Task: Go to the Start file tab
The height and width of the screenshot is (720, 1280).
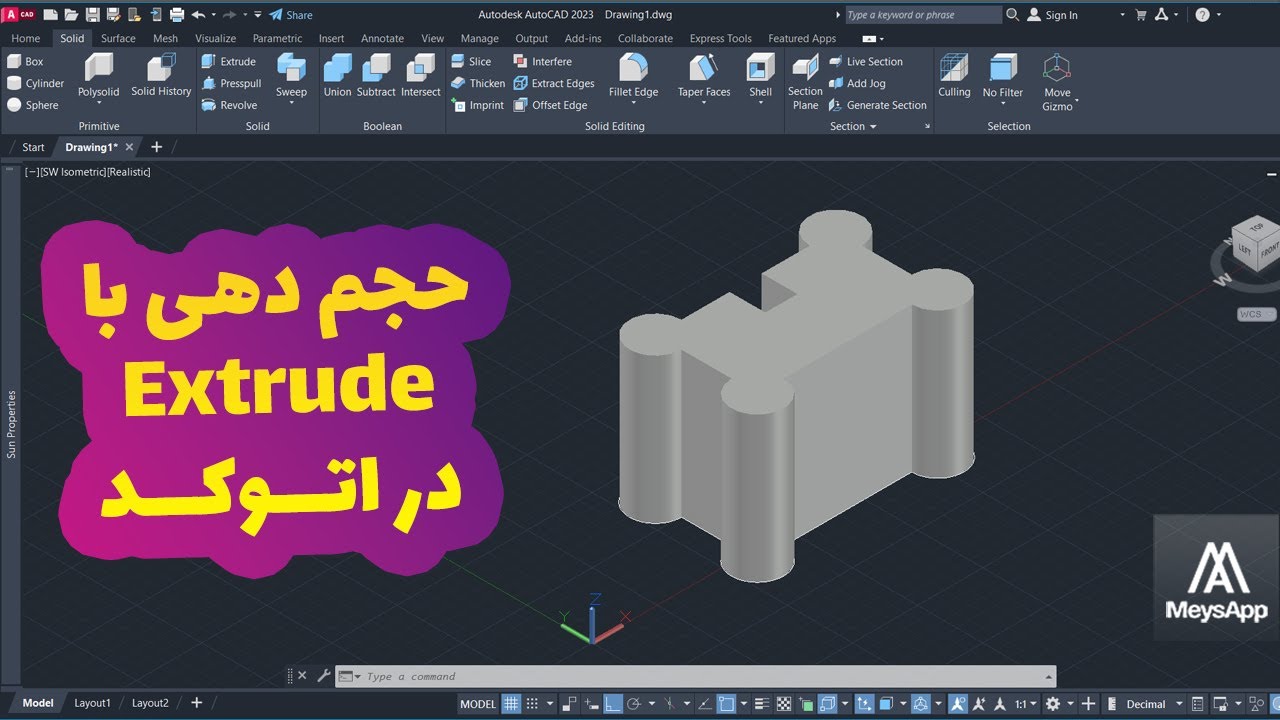Action: pyautogui.click(x=33, y=147)
